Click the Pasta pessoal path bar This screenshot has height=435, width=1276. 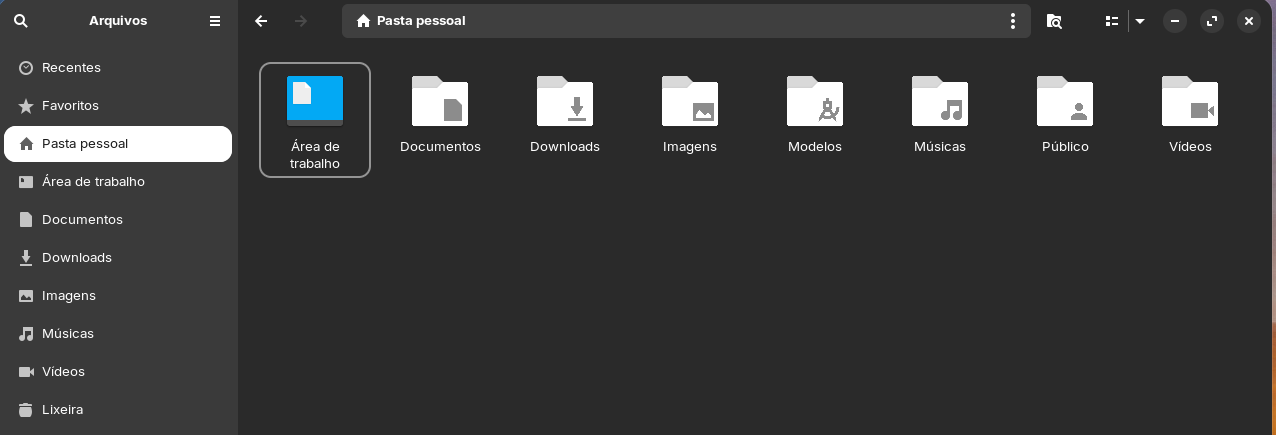point(686,20)
